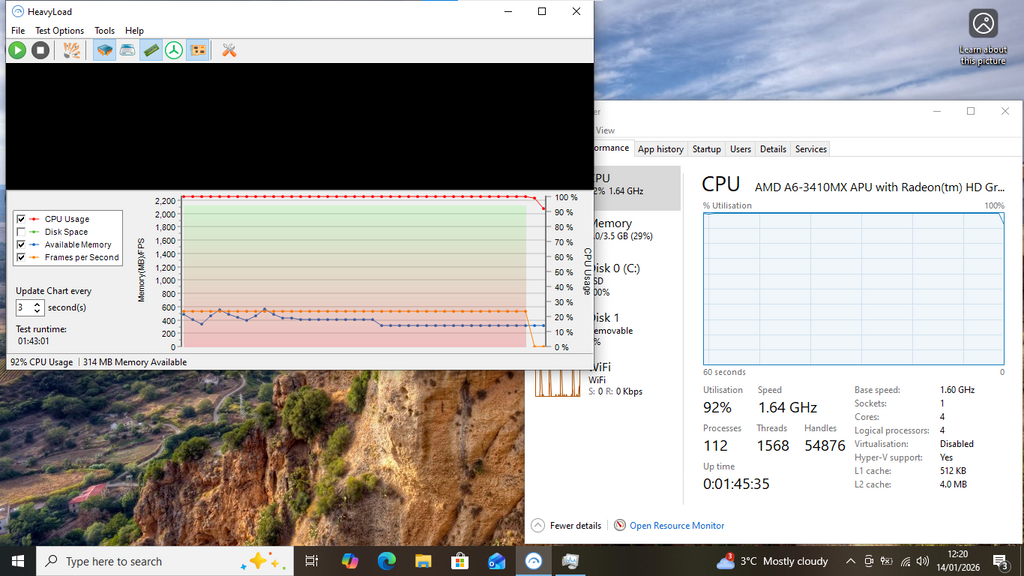The width and height of the screenshot is (1024, 576).
Task: Uncheck the Frames per Second checkbox
Action: click(21, 257)
